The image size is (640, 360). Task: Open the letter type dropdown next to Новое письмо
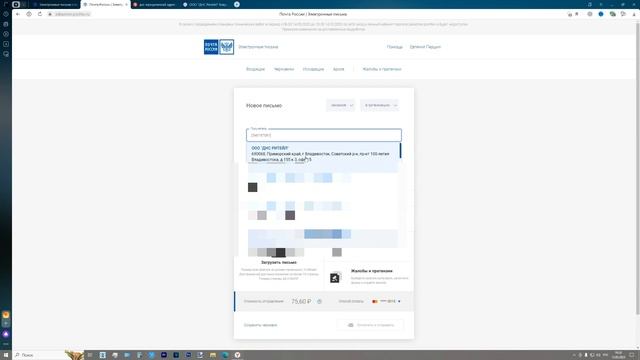point(341,105)
